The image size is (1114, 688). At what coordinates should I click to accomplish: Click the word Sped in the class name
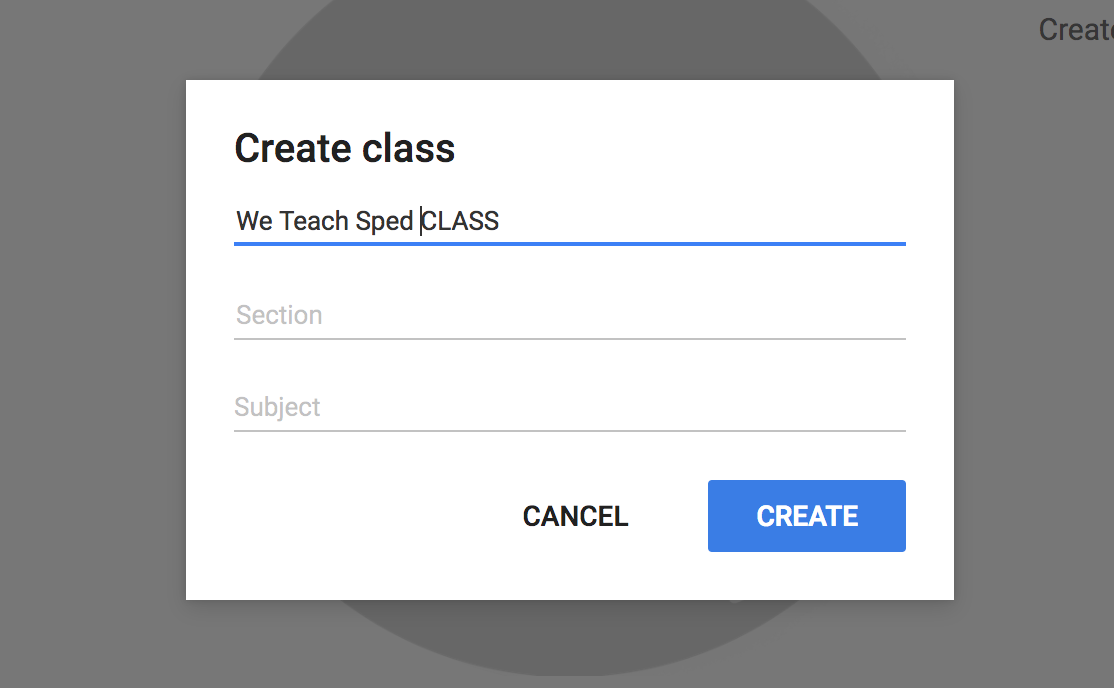point(384,221)
